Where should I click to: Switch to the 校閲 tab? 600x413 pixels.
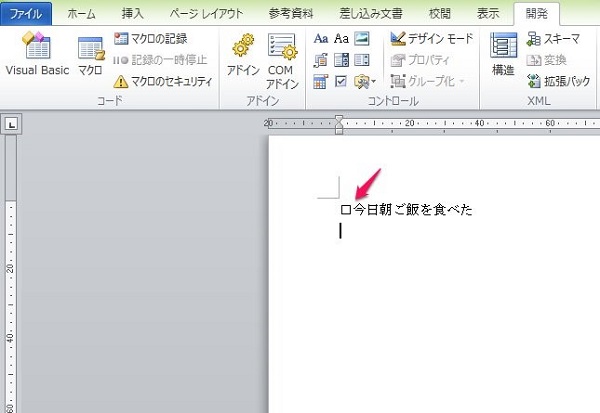point(439,14)
